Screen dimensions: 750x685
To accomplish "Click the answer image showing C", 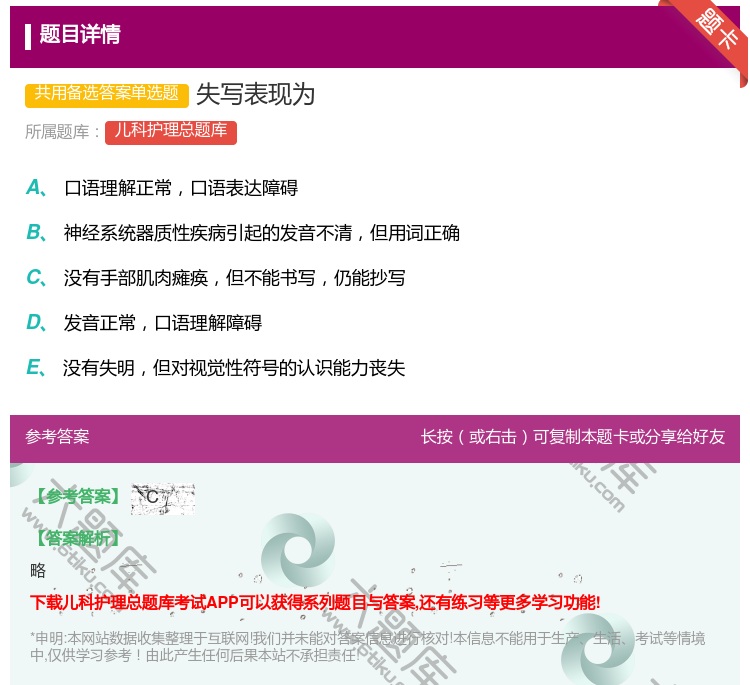I will pyautogui.click(x=163, y=498).
